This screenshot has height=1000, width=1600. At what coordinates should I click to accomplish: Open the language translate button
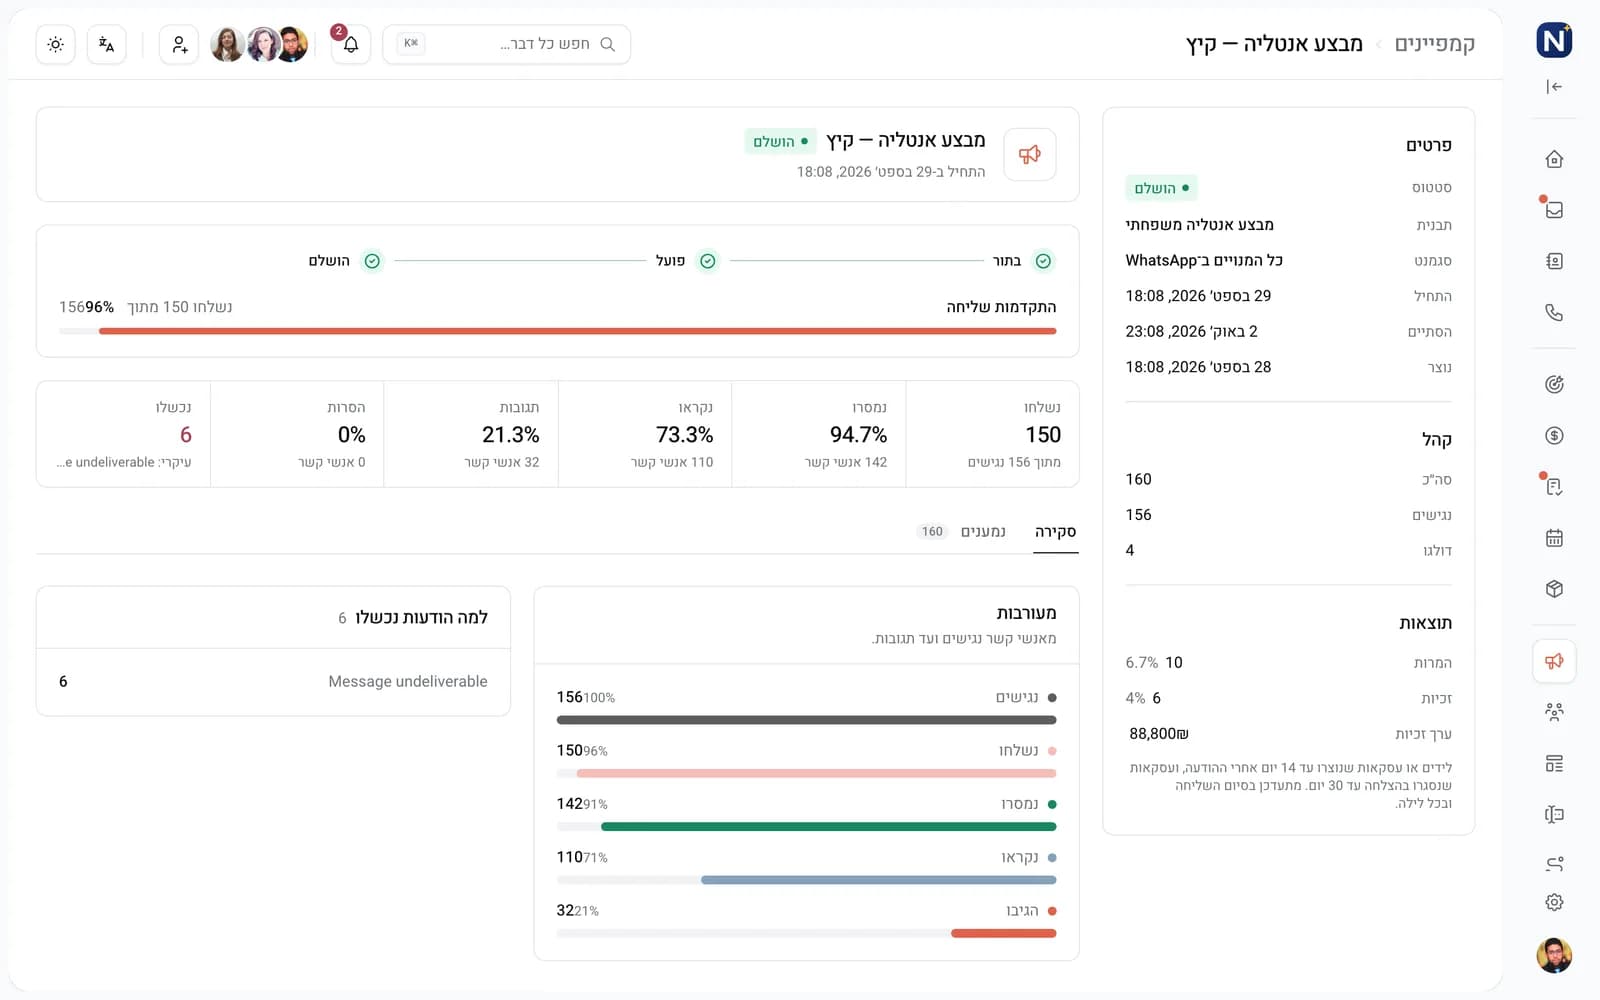107,44
